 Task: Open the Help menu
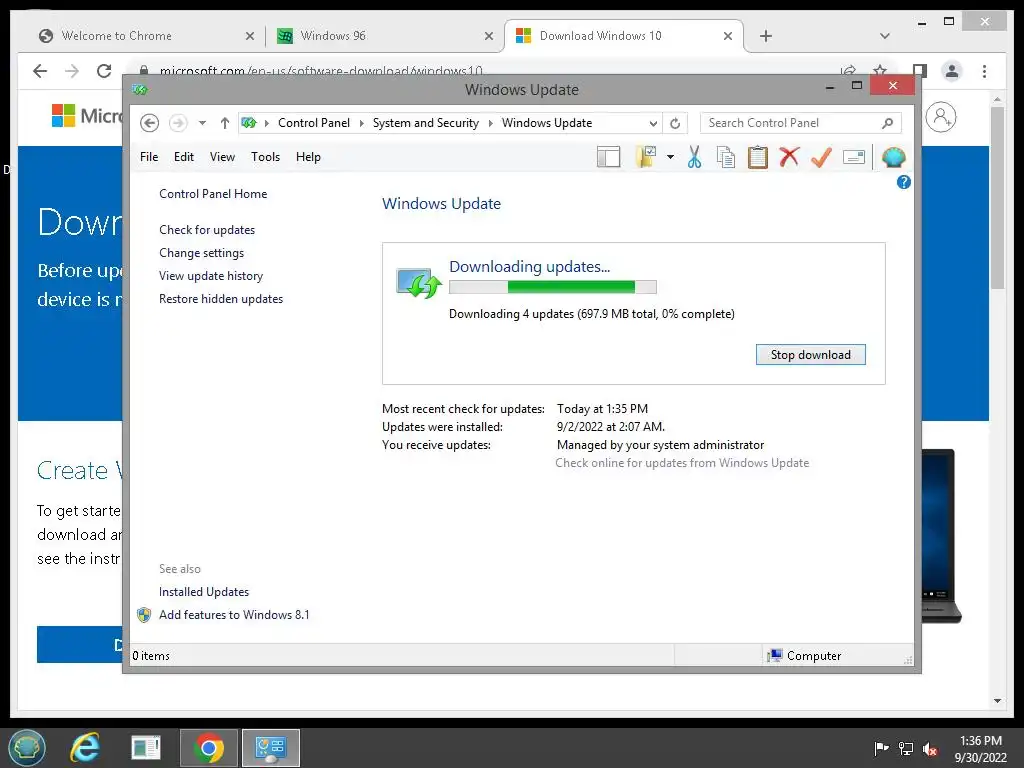308,157
